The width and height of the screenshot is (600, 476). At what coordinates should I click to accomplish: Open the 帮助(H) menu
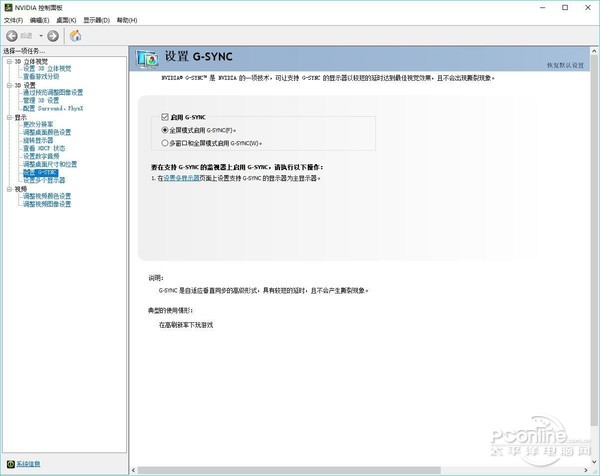pos(127,20)
